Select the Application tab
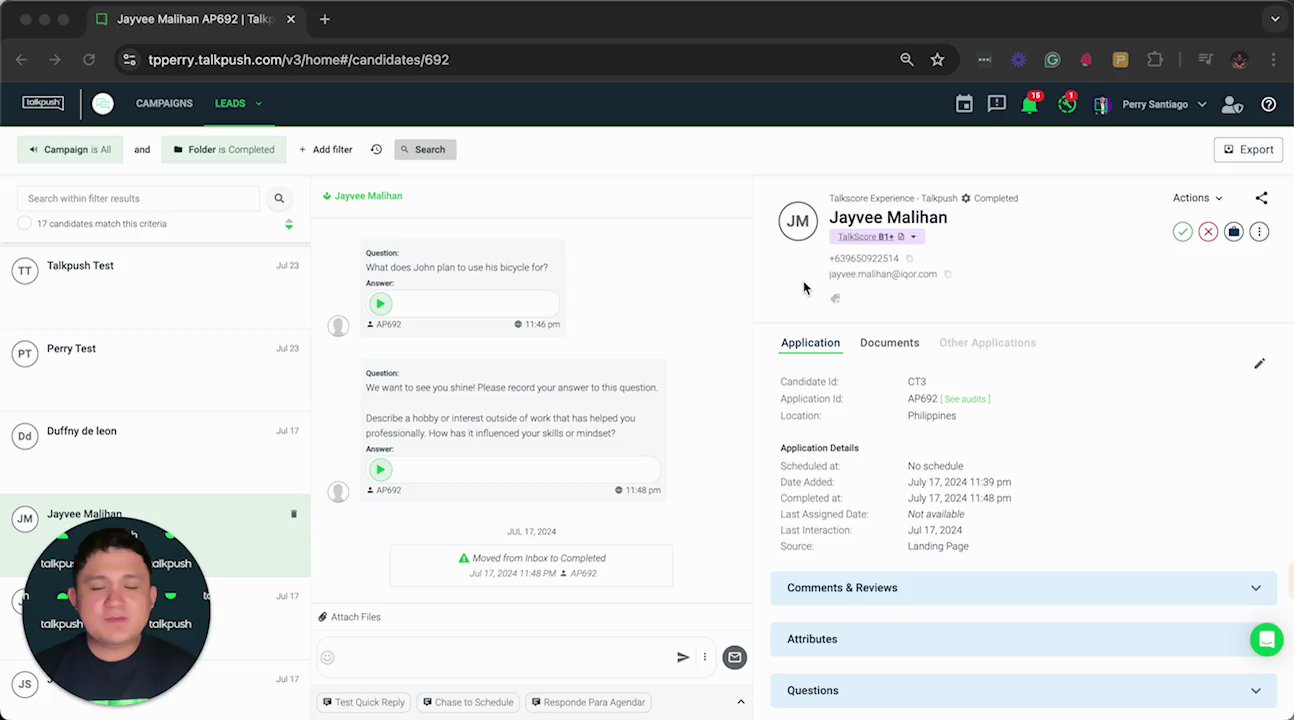The image size is (1294, 720). pyautogui.click(x=810, y=343)
